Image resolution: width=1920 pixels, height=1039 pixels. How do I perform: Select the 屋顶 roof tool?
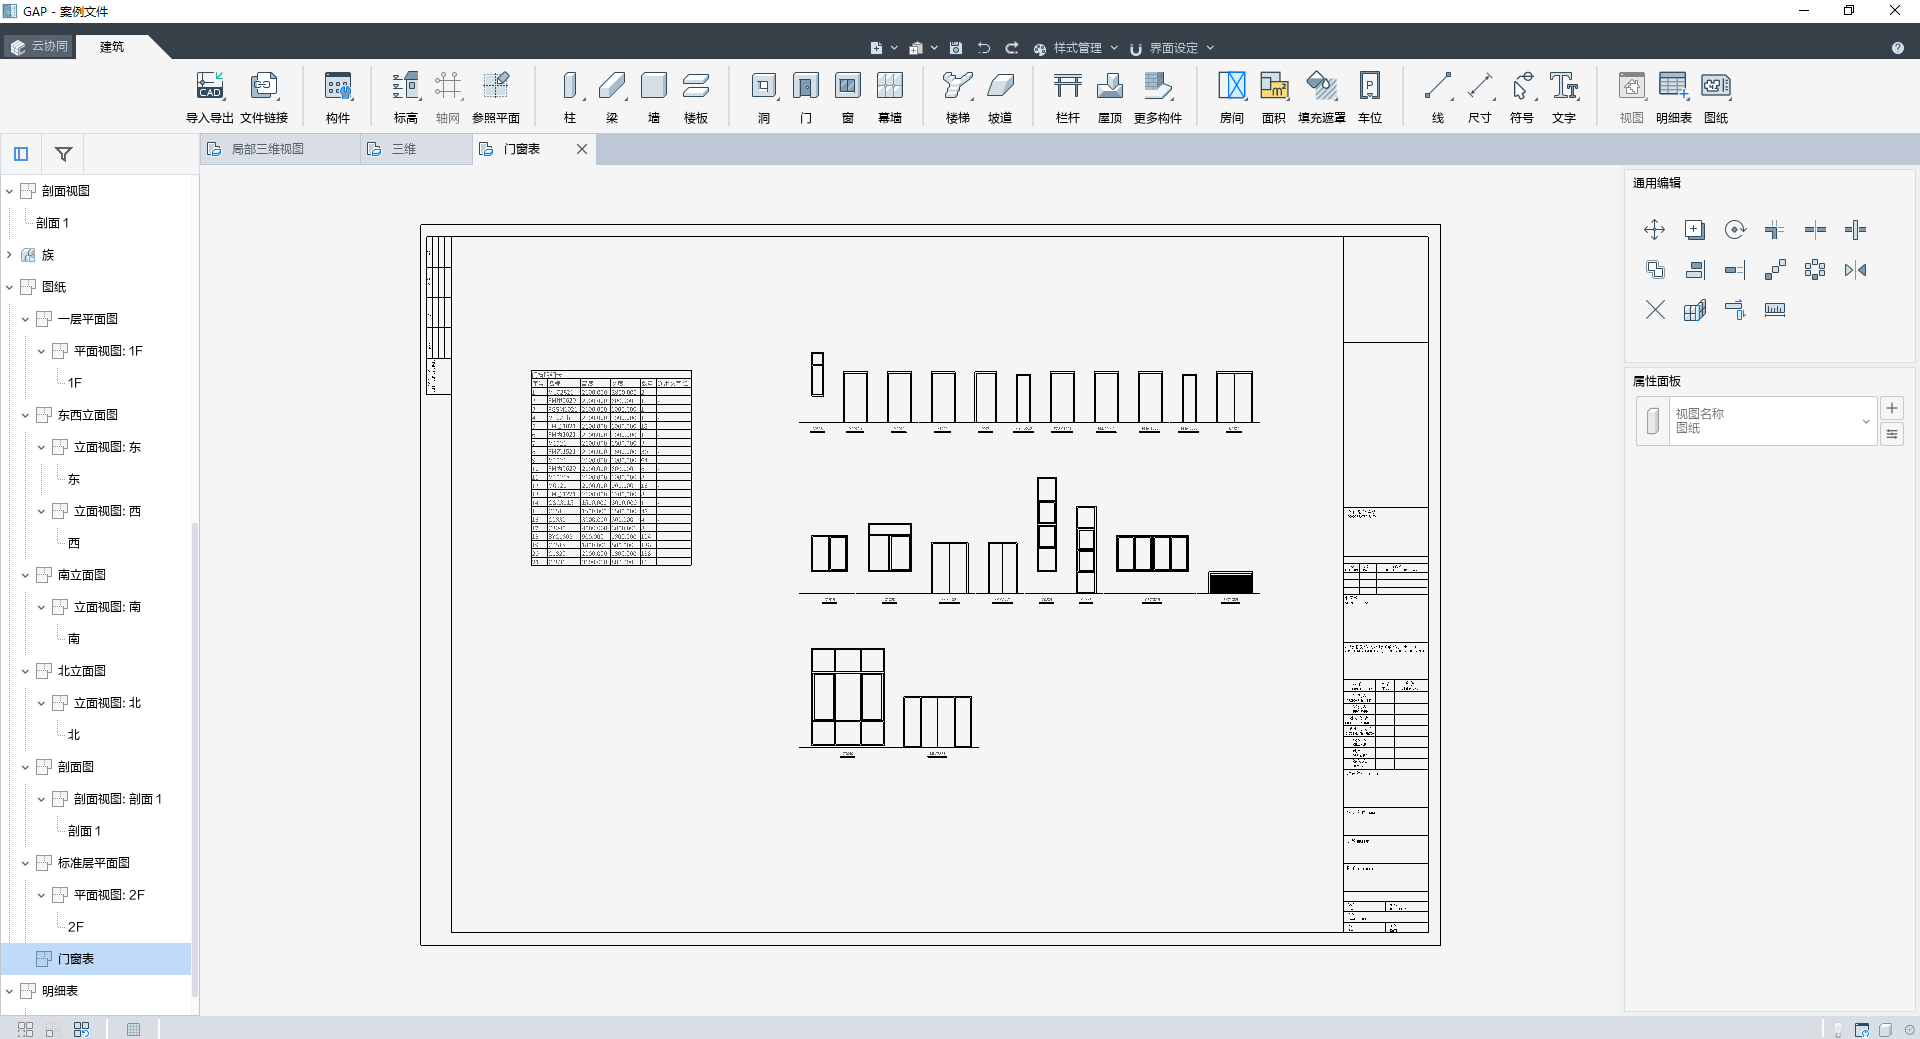click(x=1110, y=97)
